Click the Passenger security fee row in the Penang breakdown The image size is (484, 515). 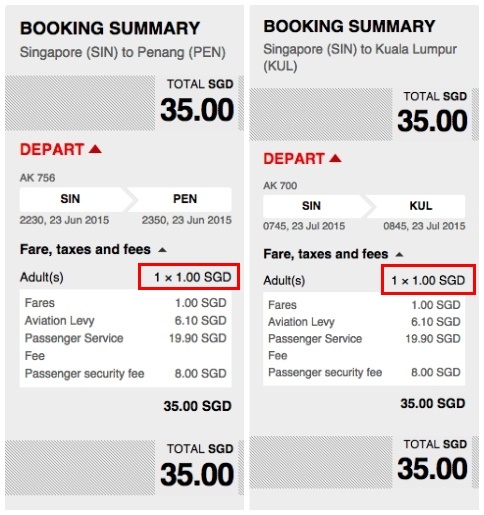(x=126, y=374)
